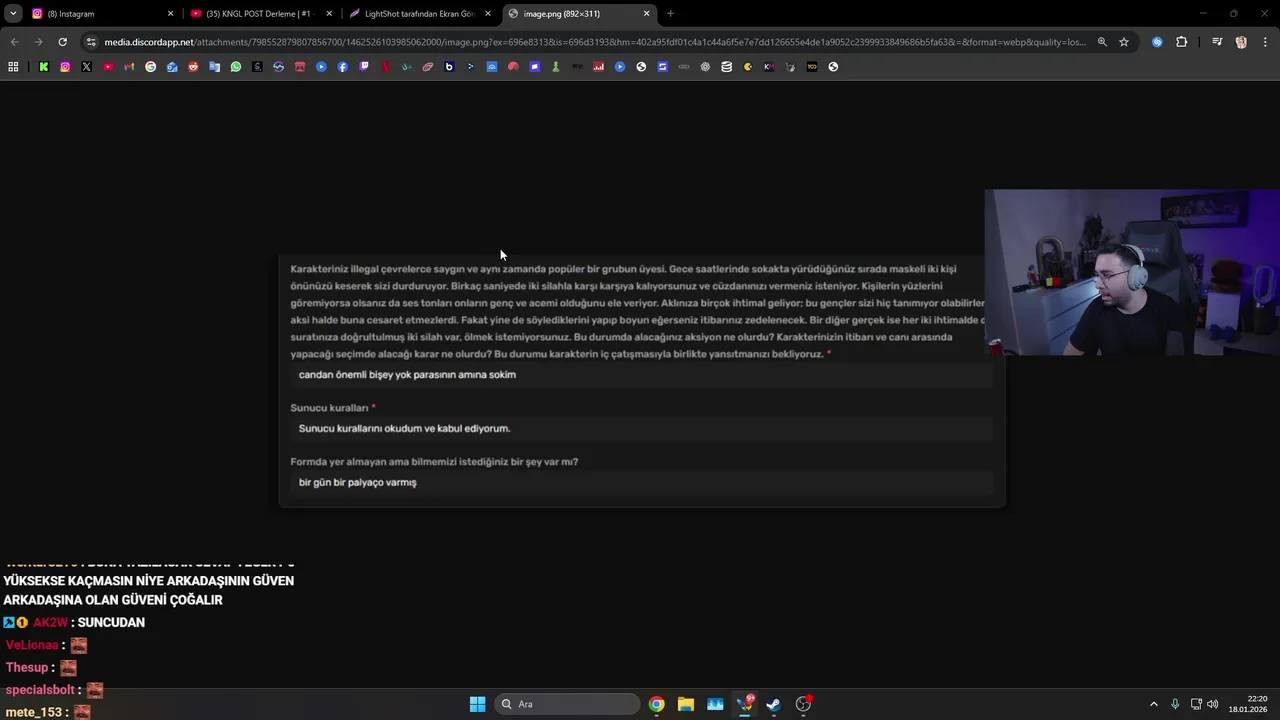
Task: Open the Extensions puzzle icon
Action: tap(1182, 42)
